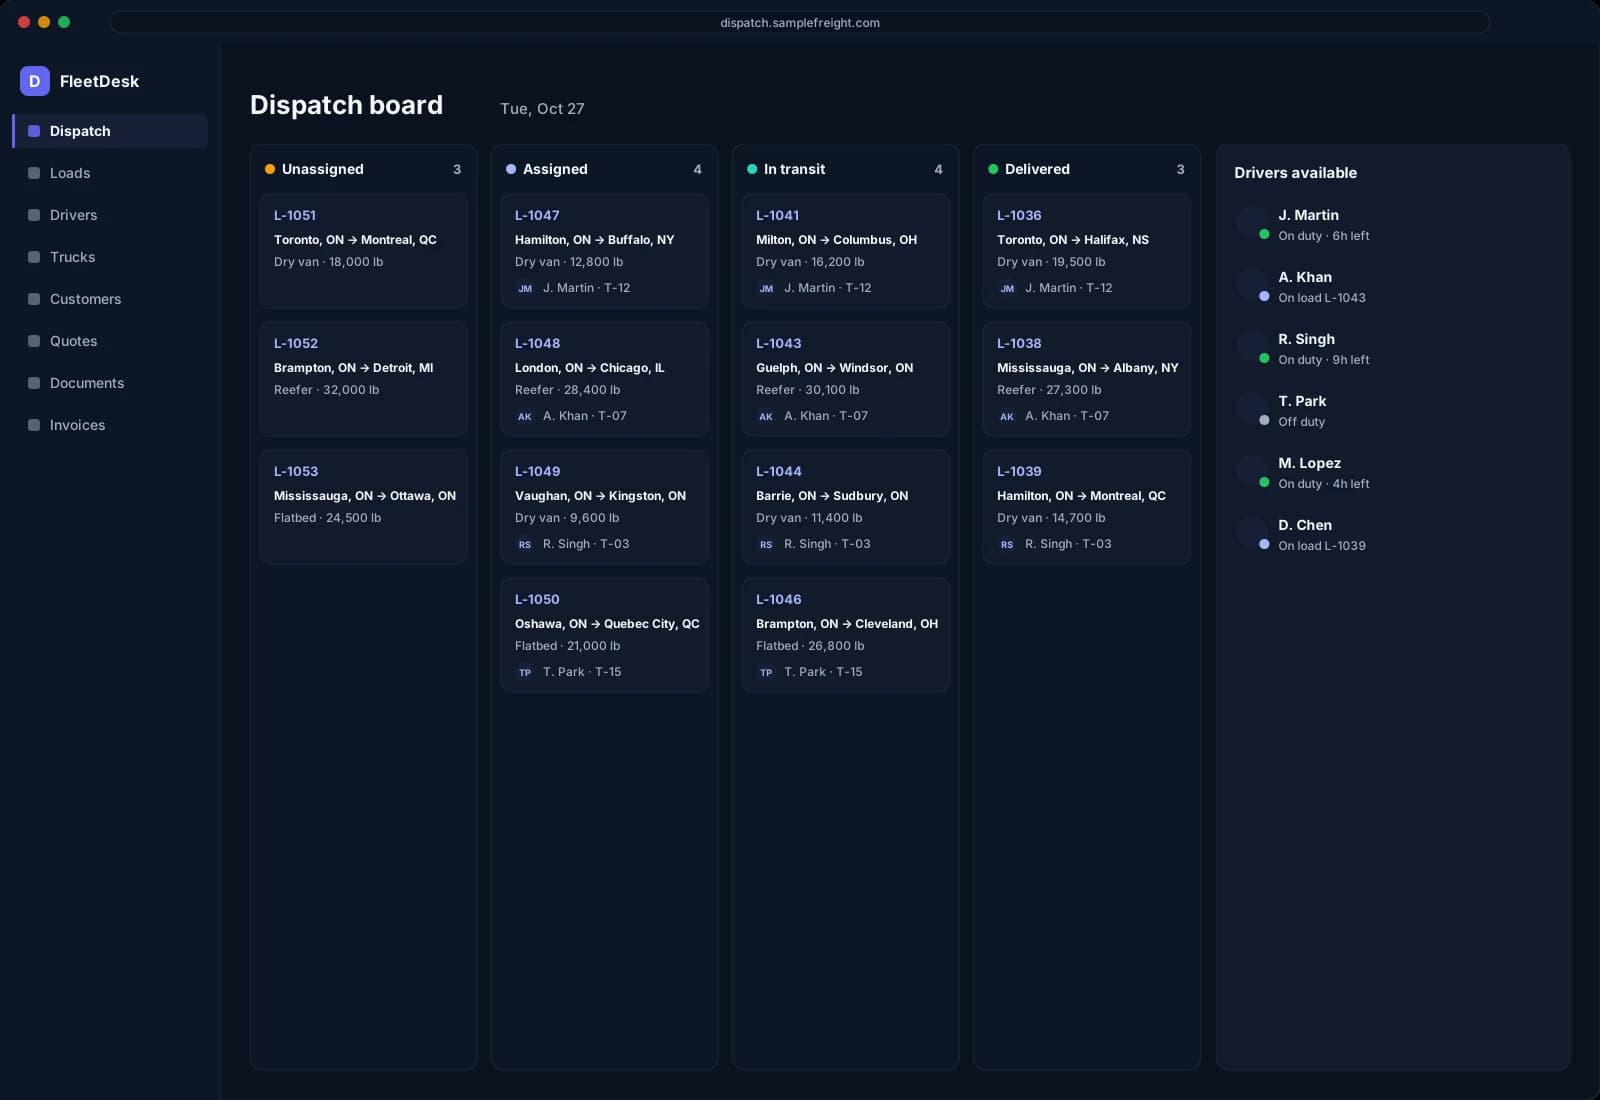Click the Drivers available heading
The image size is (1600, 1100).
1295,173
